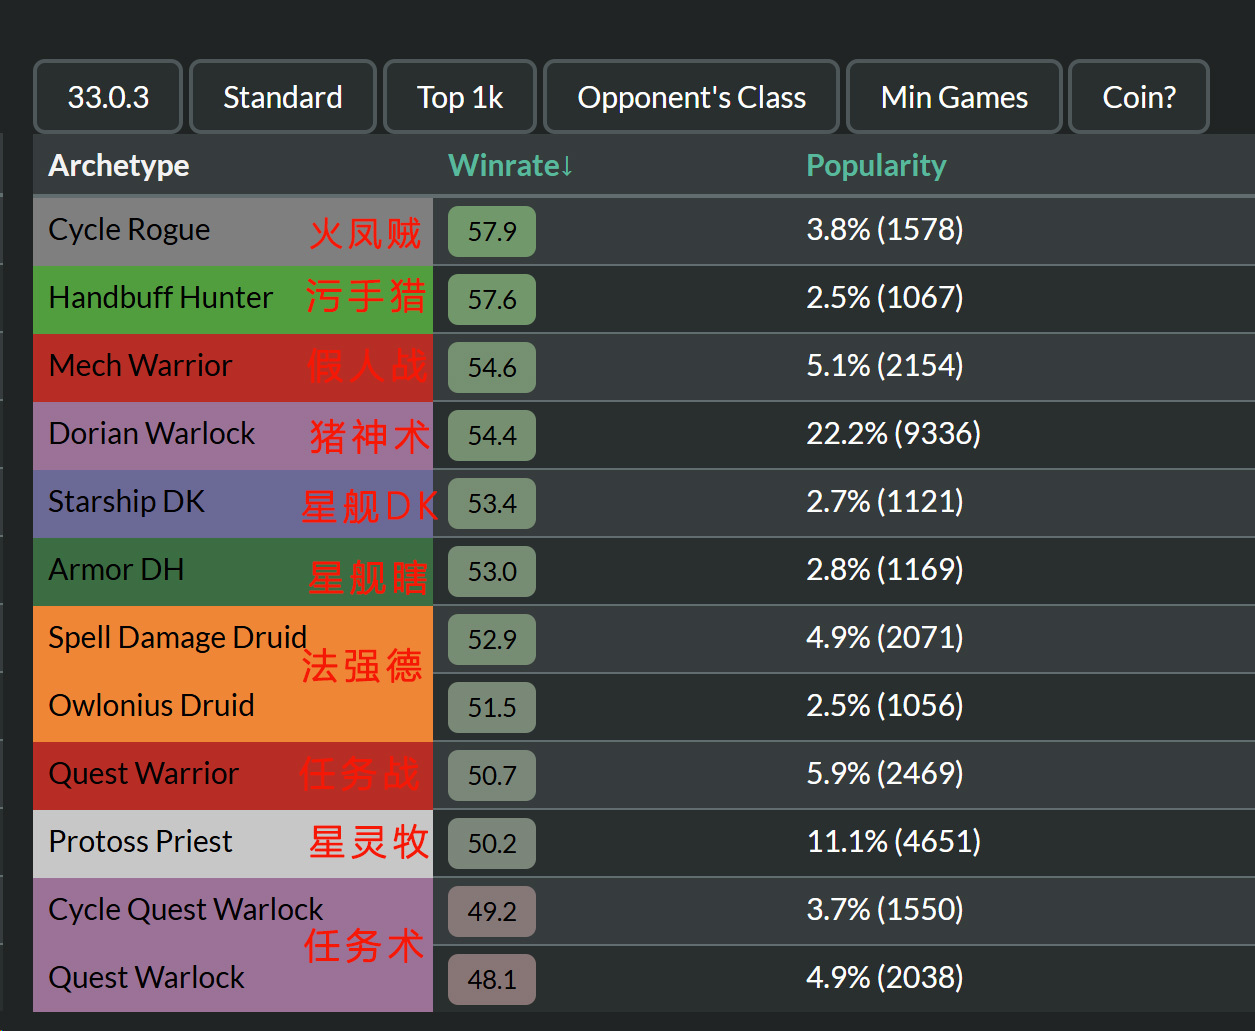
Task: Click popularity value 22.2% (9336)
Action: [x=894, y=434]
